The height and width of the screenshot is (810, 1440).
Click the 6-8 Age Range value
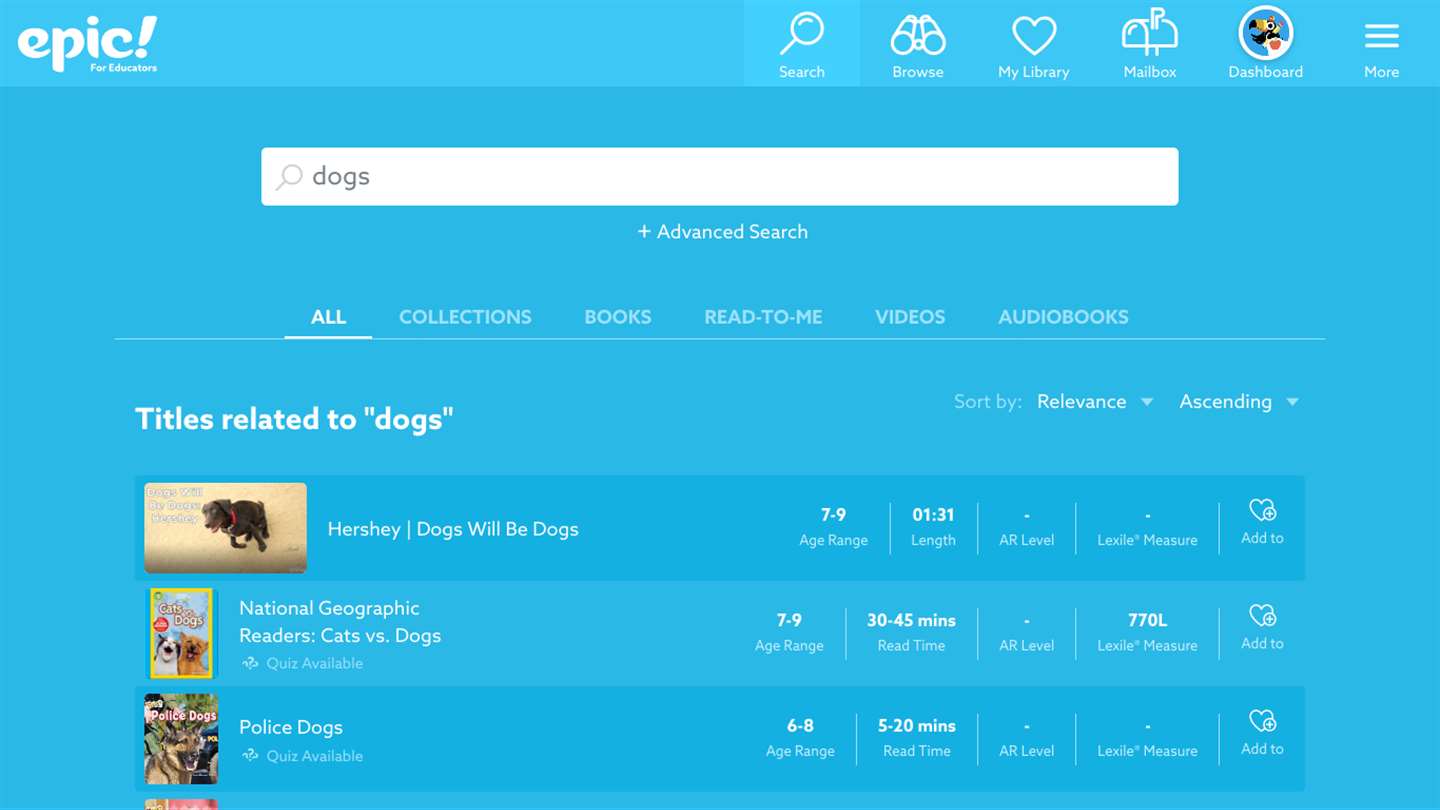(800, 726)
